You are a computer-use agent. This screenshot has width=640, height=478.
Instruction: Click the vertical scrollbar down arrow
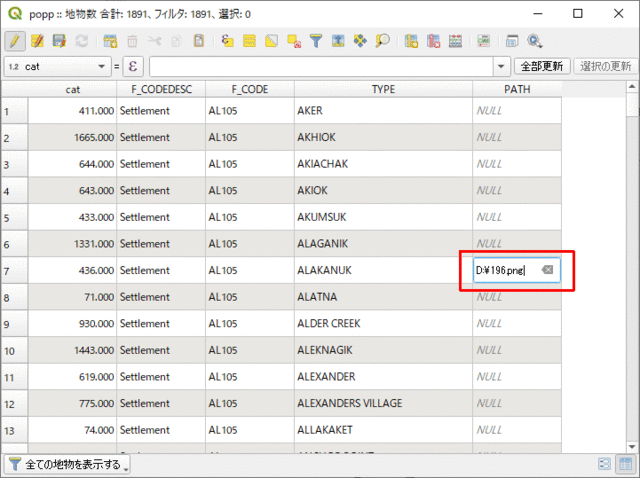coord(632,447)
